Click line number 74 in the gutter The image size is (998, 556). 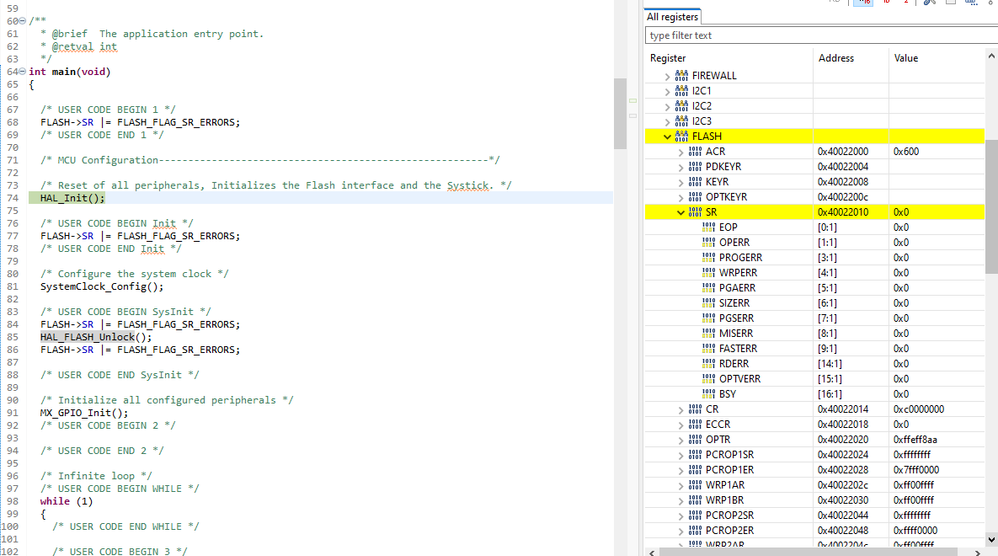[13, 198]
